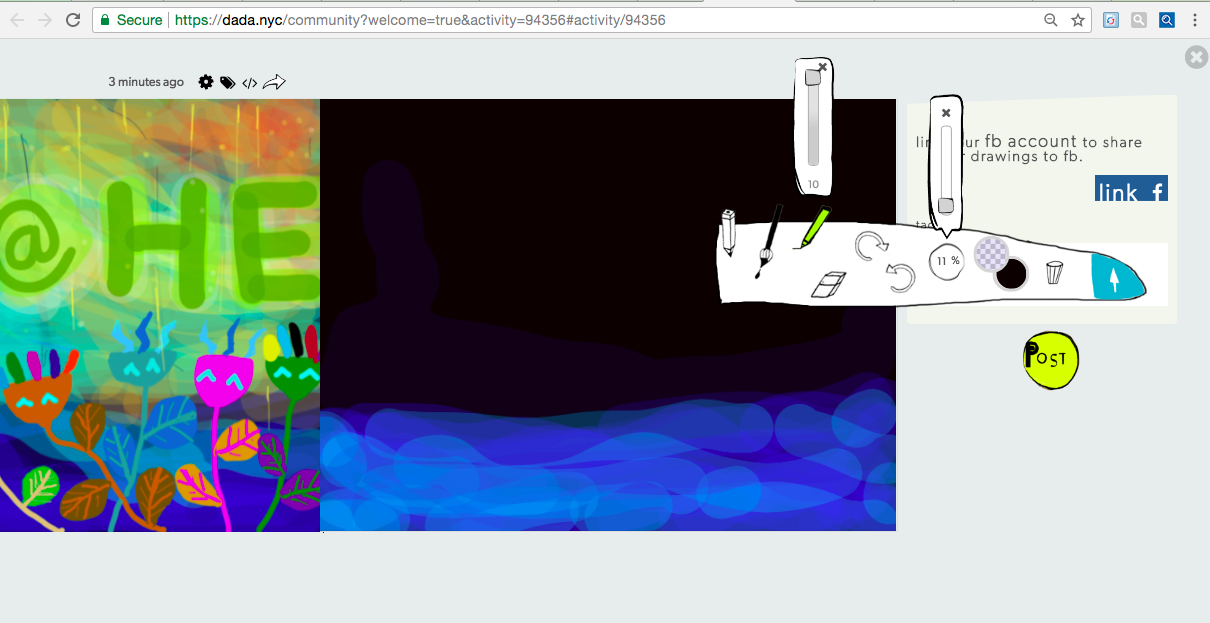Click the brush size value 10
This screenshot has width=1210, height=623.
click(813, 184)
